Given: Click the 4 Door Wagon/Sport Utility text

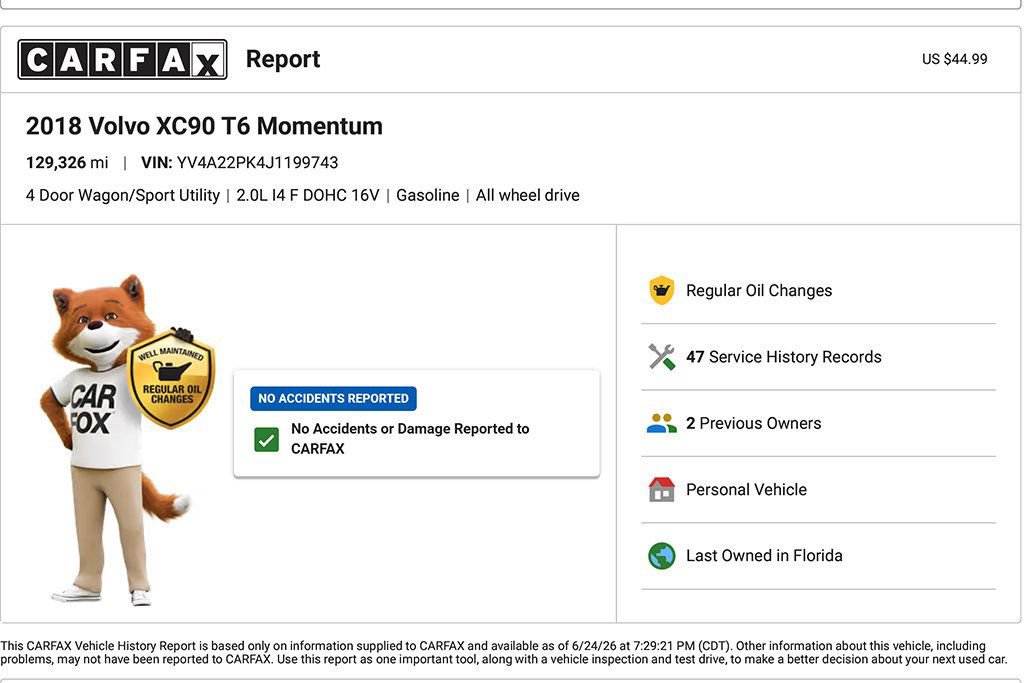Looking at the screenshot, I should [123, 195].
